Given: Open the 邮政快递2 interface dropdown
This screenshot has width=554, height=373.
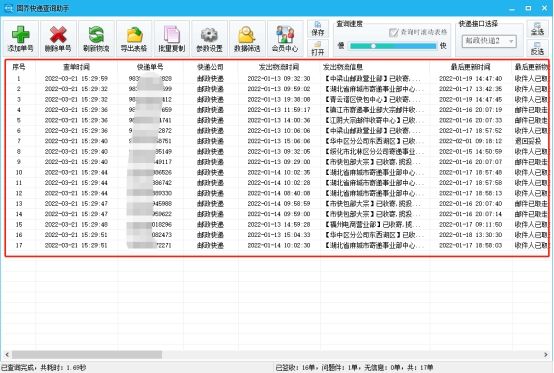Looking at the screenshot, I should [x=489, y=41].
